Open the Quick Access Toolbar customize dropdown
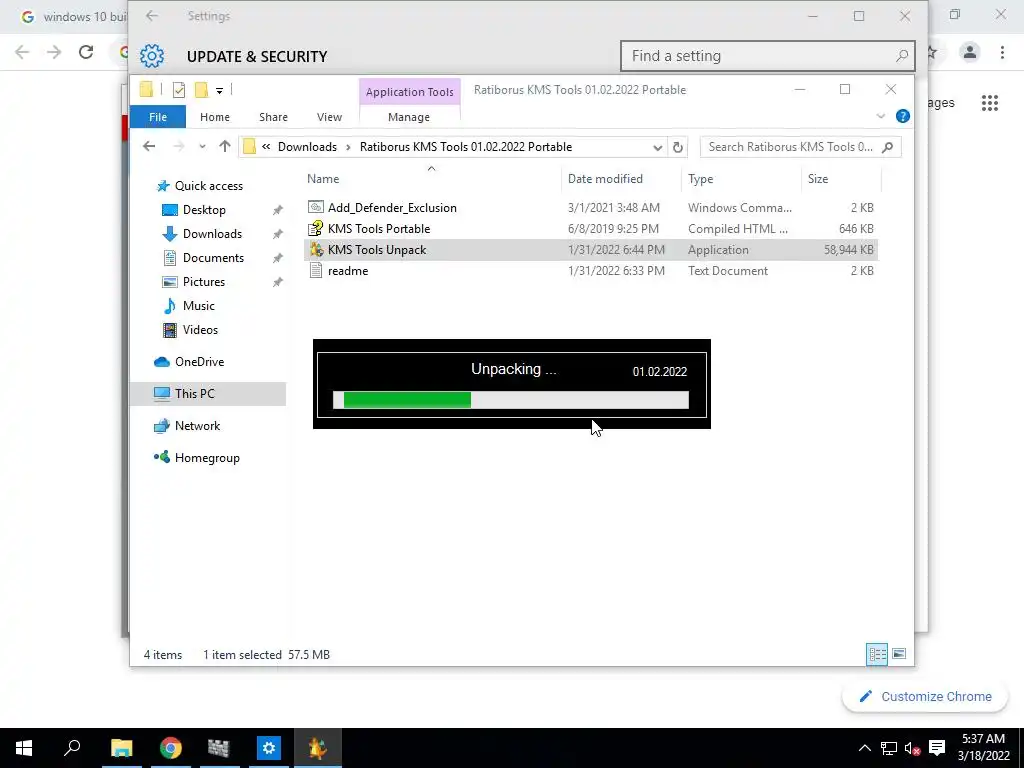This screenshot has height=768, width=1024. click(219, 90)
